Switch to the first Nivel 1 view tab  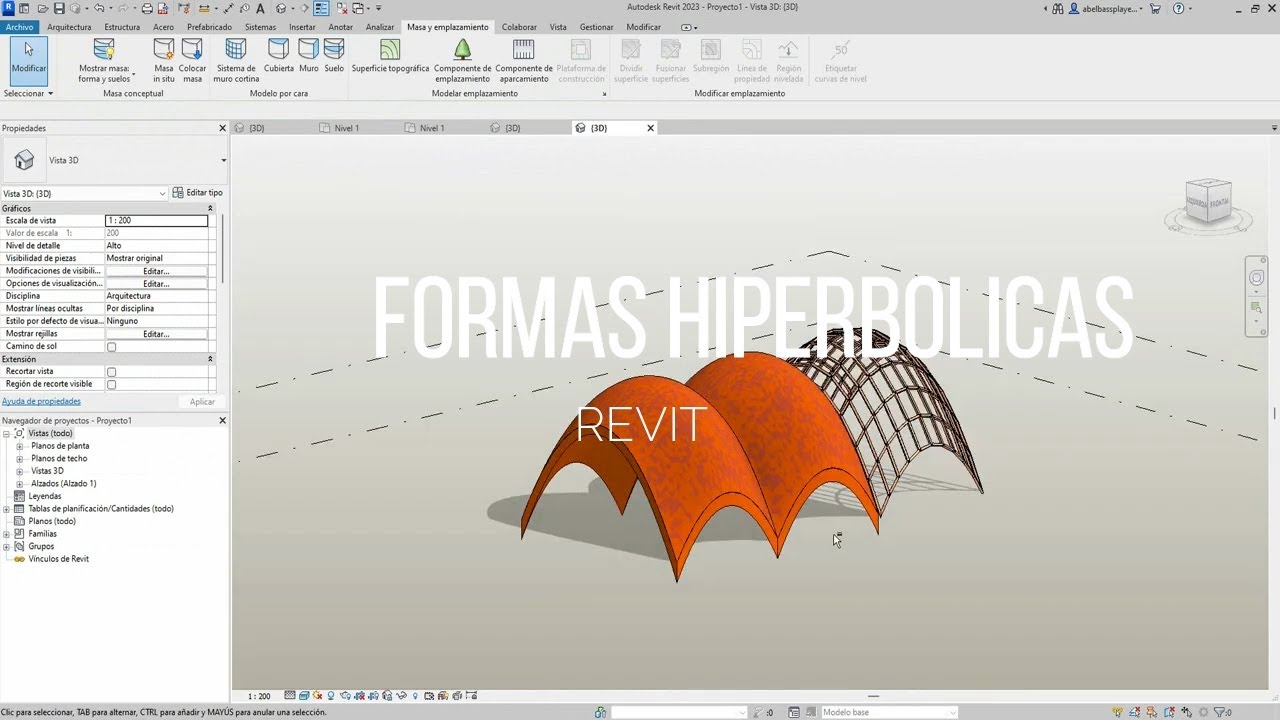click(x=346, y=128)
